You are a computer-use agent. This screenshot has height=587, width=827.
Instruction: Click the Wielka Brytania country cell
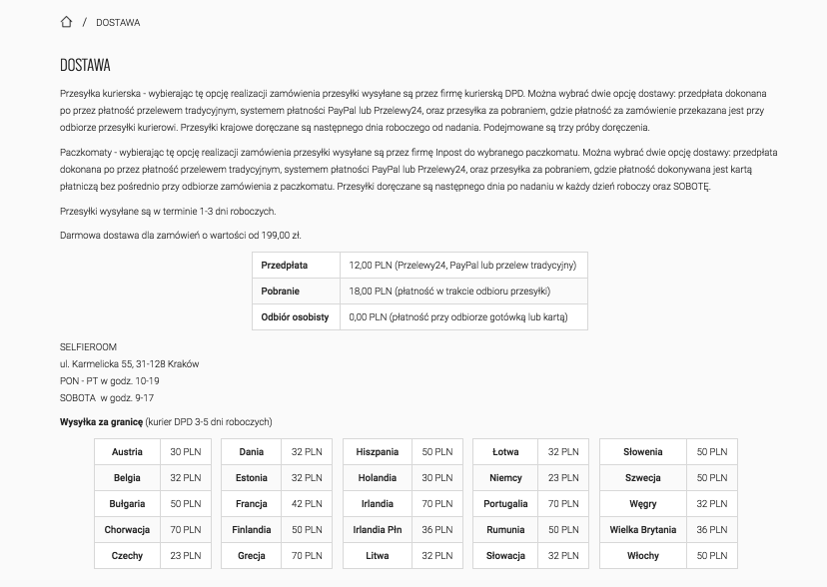point(643,530)
